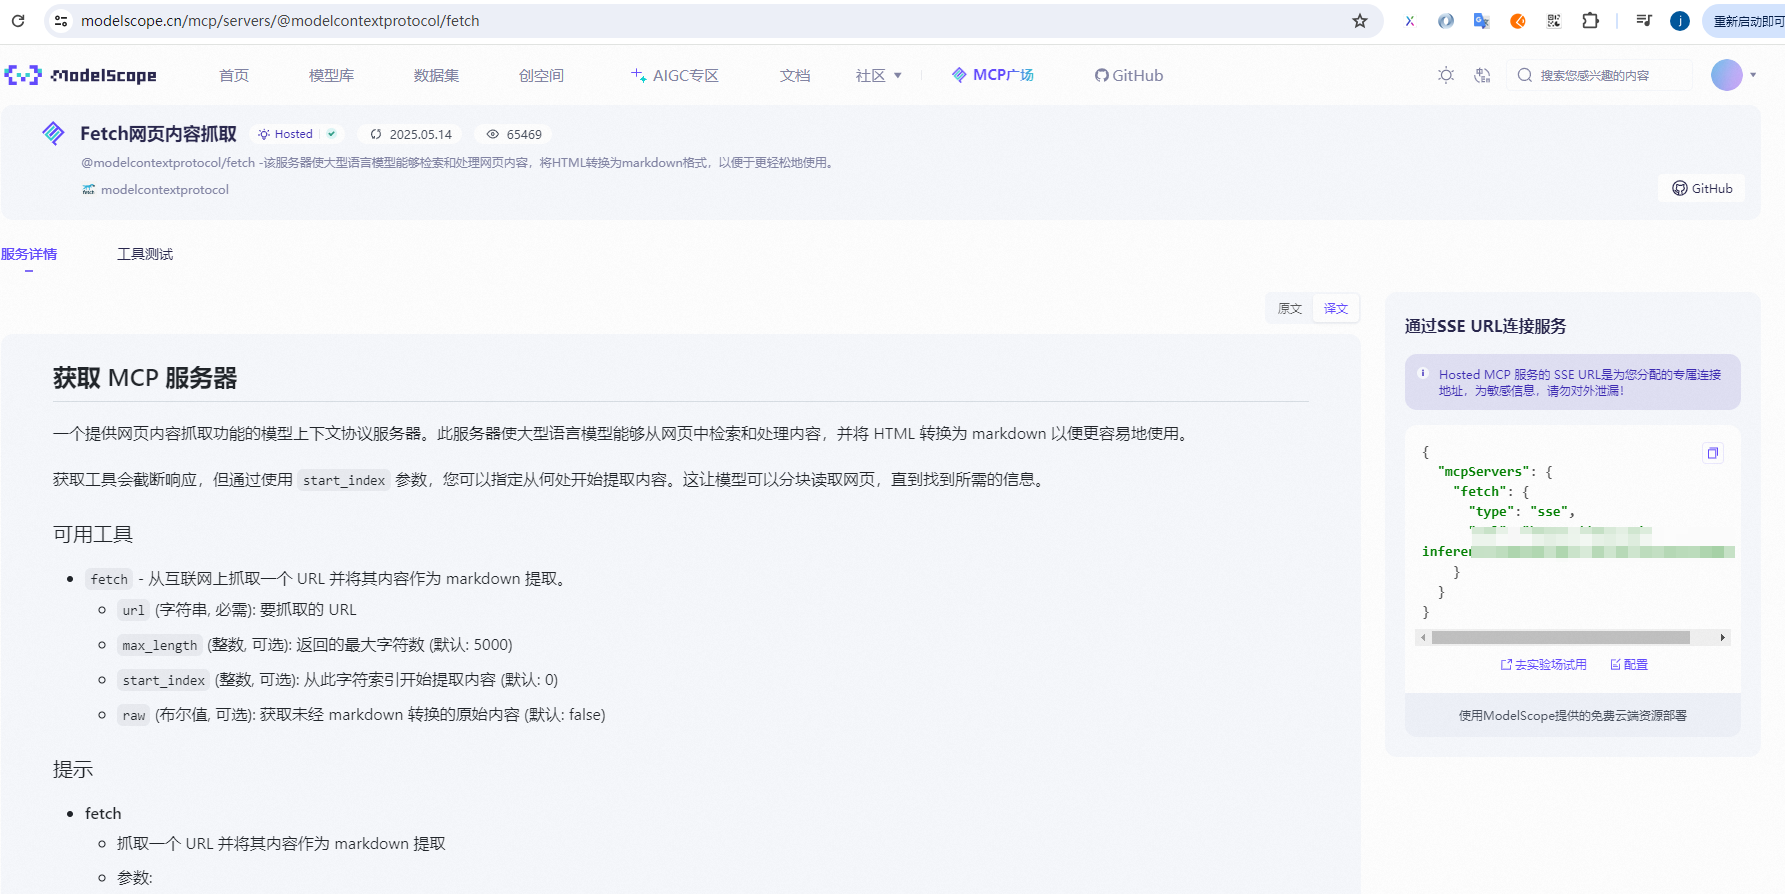Show the translated text with 译文
Screen dimensions: 1785x894
[1336, 308]
